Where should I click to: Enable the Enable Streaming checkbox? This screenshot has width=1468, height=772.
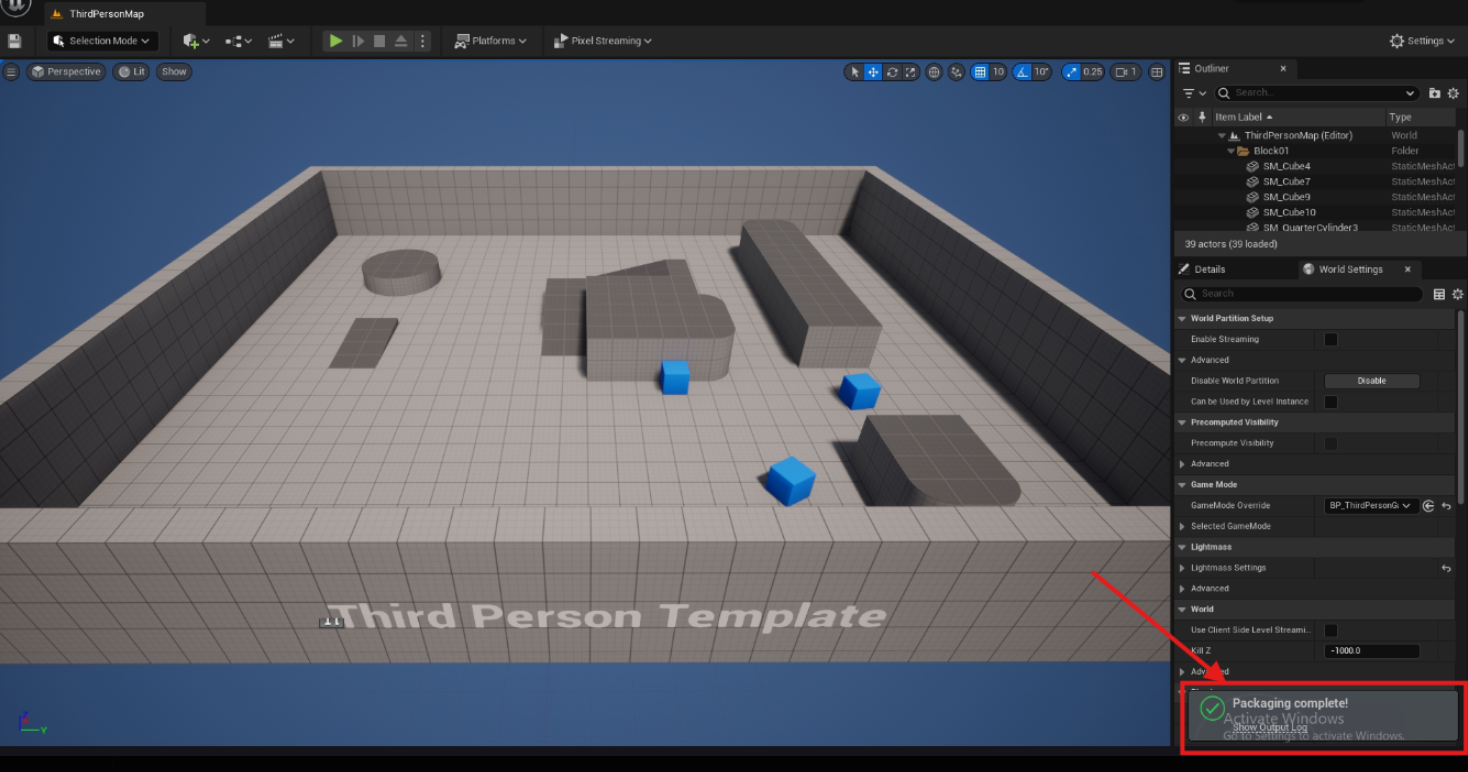pos(1331,339)
